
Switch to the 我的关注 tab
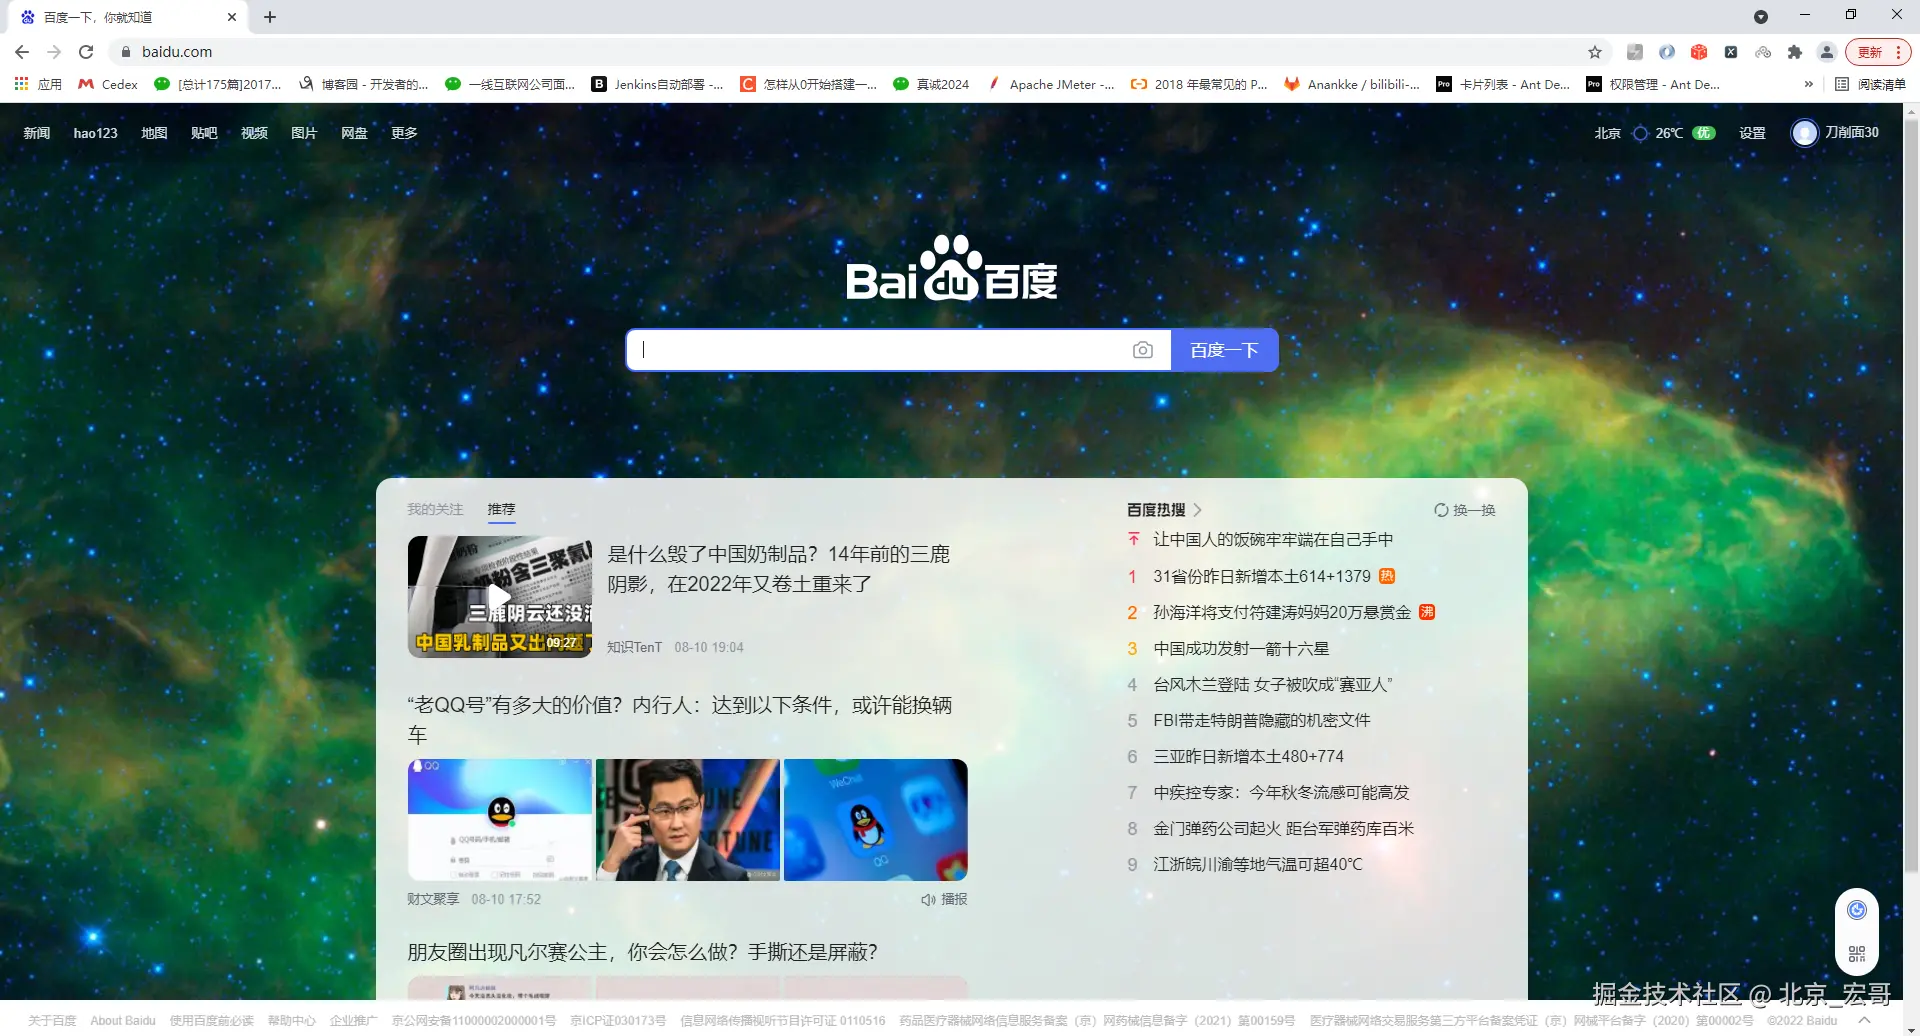coord(435,510)
